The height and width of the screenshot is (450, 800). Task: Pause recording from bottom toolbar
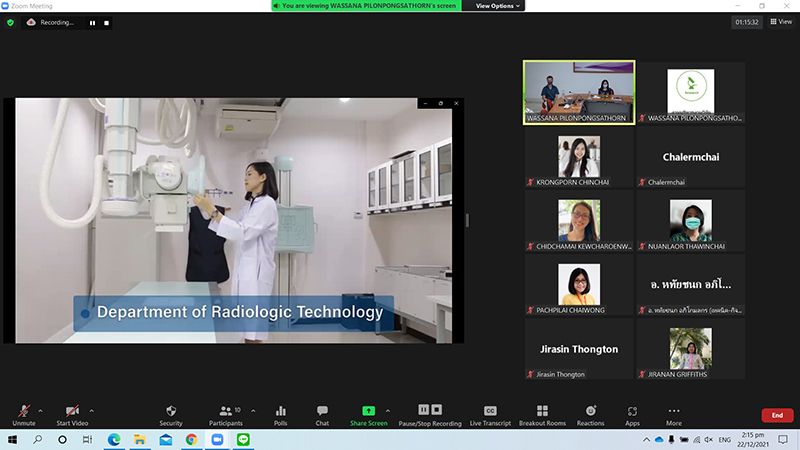tap(423, 410)
